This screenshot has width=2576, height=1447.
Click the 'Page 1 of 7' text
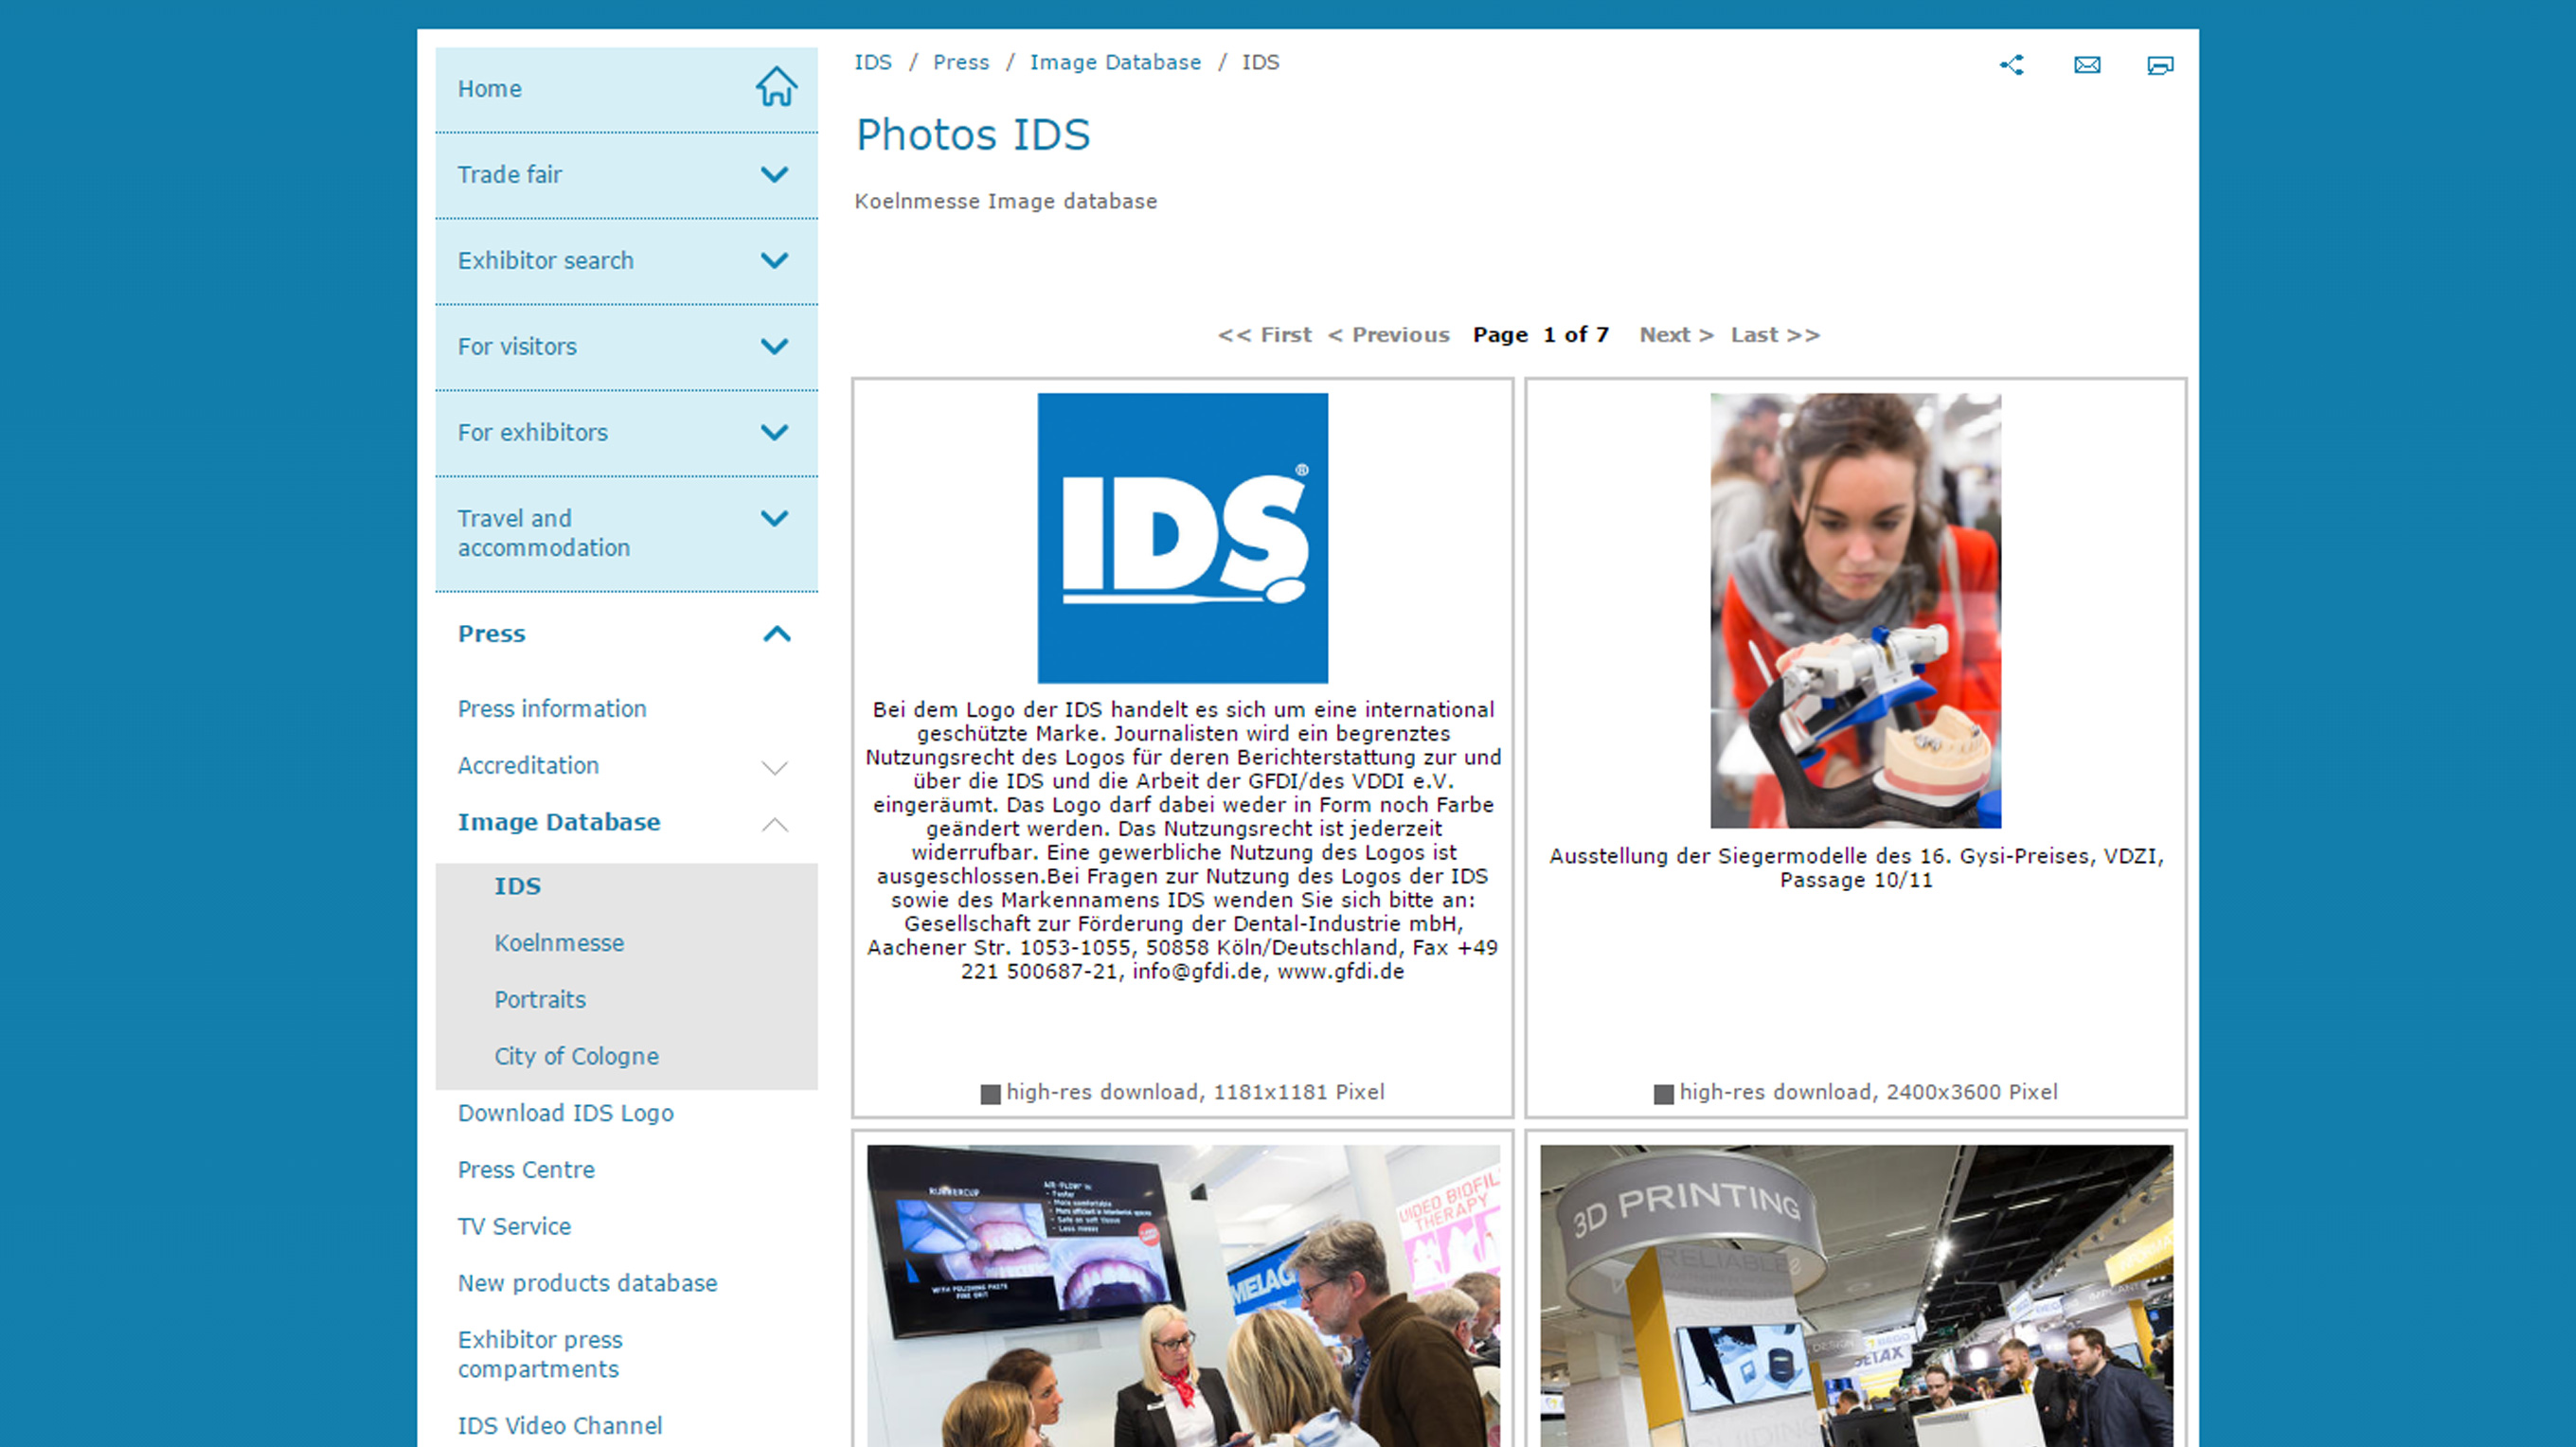(x=1541, y=335)
